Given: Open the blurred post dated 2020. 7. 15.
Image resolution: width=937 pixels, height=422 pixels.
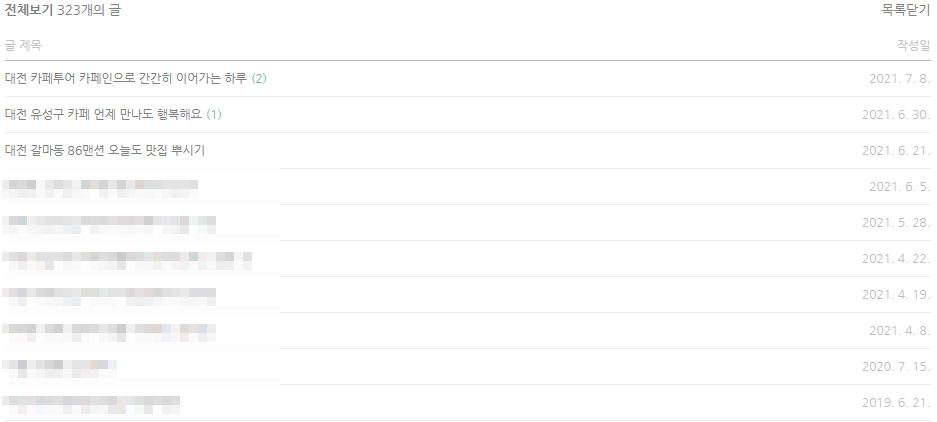Looking at the screenshot, I should 60,366.
